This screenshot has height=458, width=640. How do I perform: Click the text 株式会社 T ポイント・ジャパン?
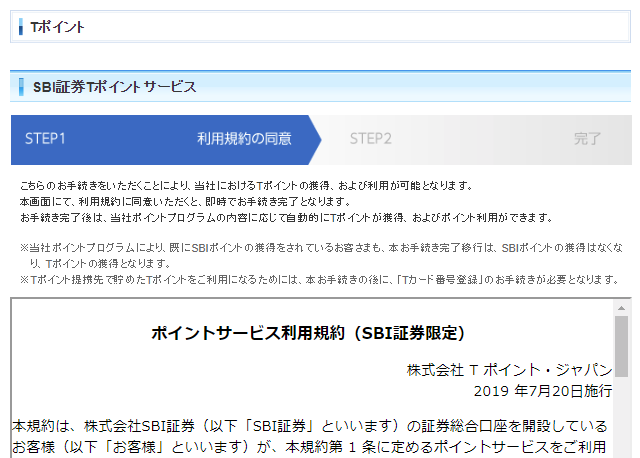pos(509,370)
